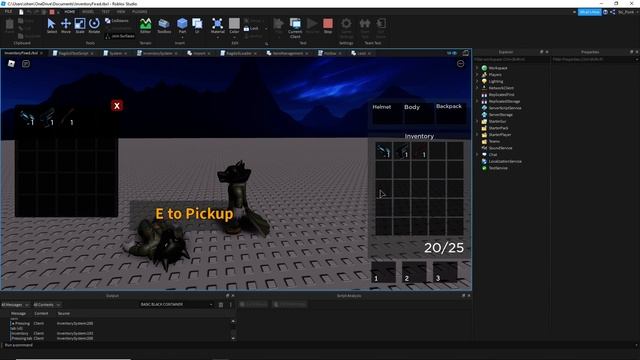
Task: Expand the Players node
Action: (x=477, y=75)
